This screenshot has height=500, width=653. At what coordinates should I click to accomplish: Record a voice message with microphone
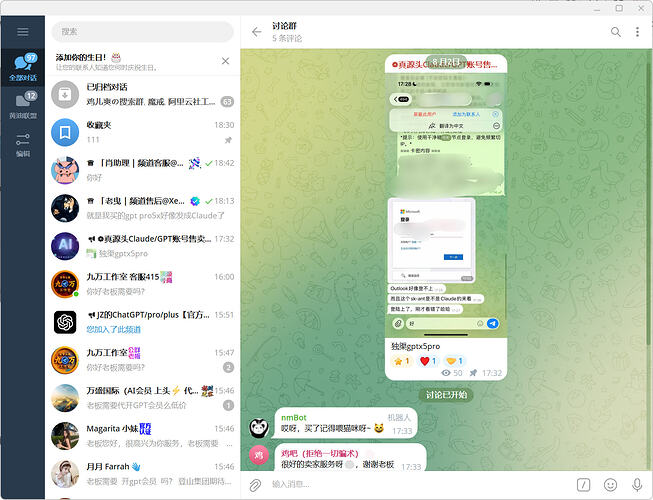coord(637,485)
